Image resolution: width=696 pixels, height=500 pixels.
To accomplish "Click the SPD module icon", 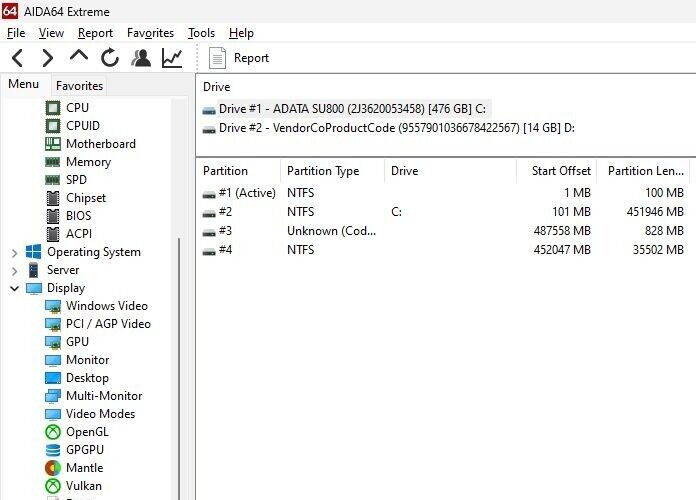I will (53, 180).
